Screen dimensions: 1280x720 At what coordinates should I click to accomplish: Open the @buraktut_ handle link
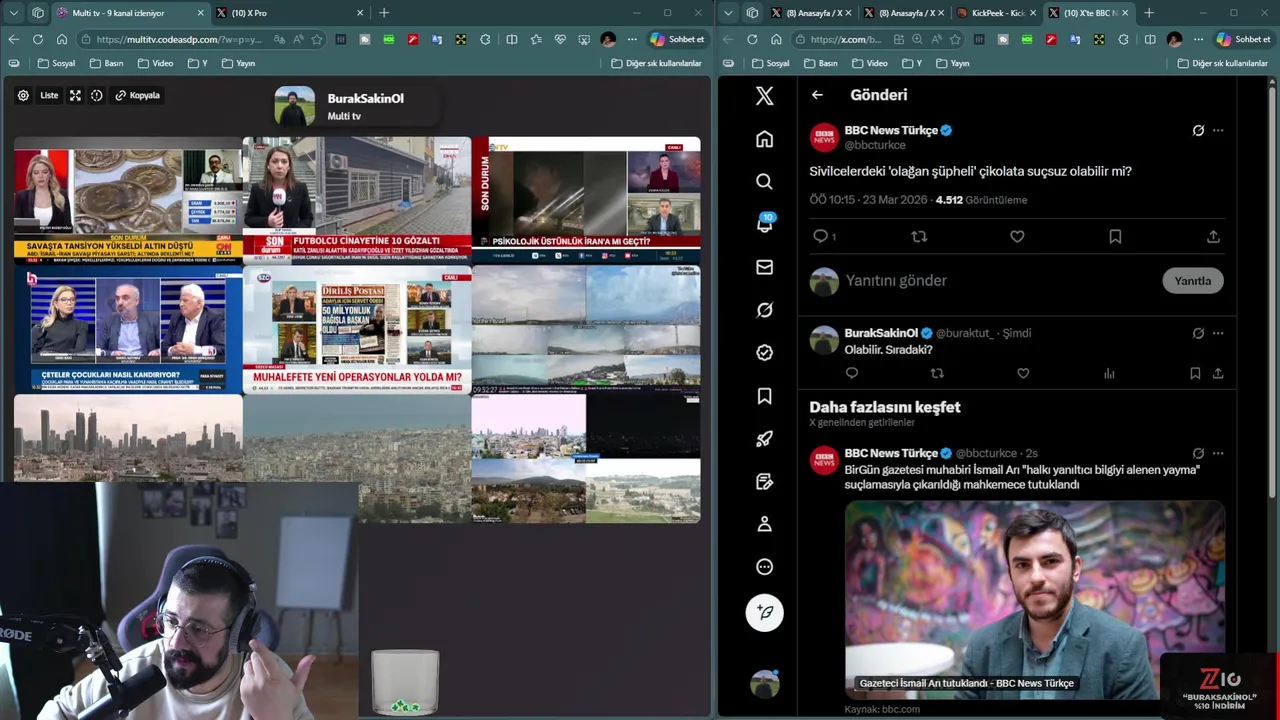tap(964, 333)
